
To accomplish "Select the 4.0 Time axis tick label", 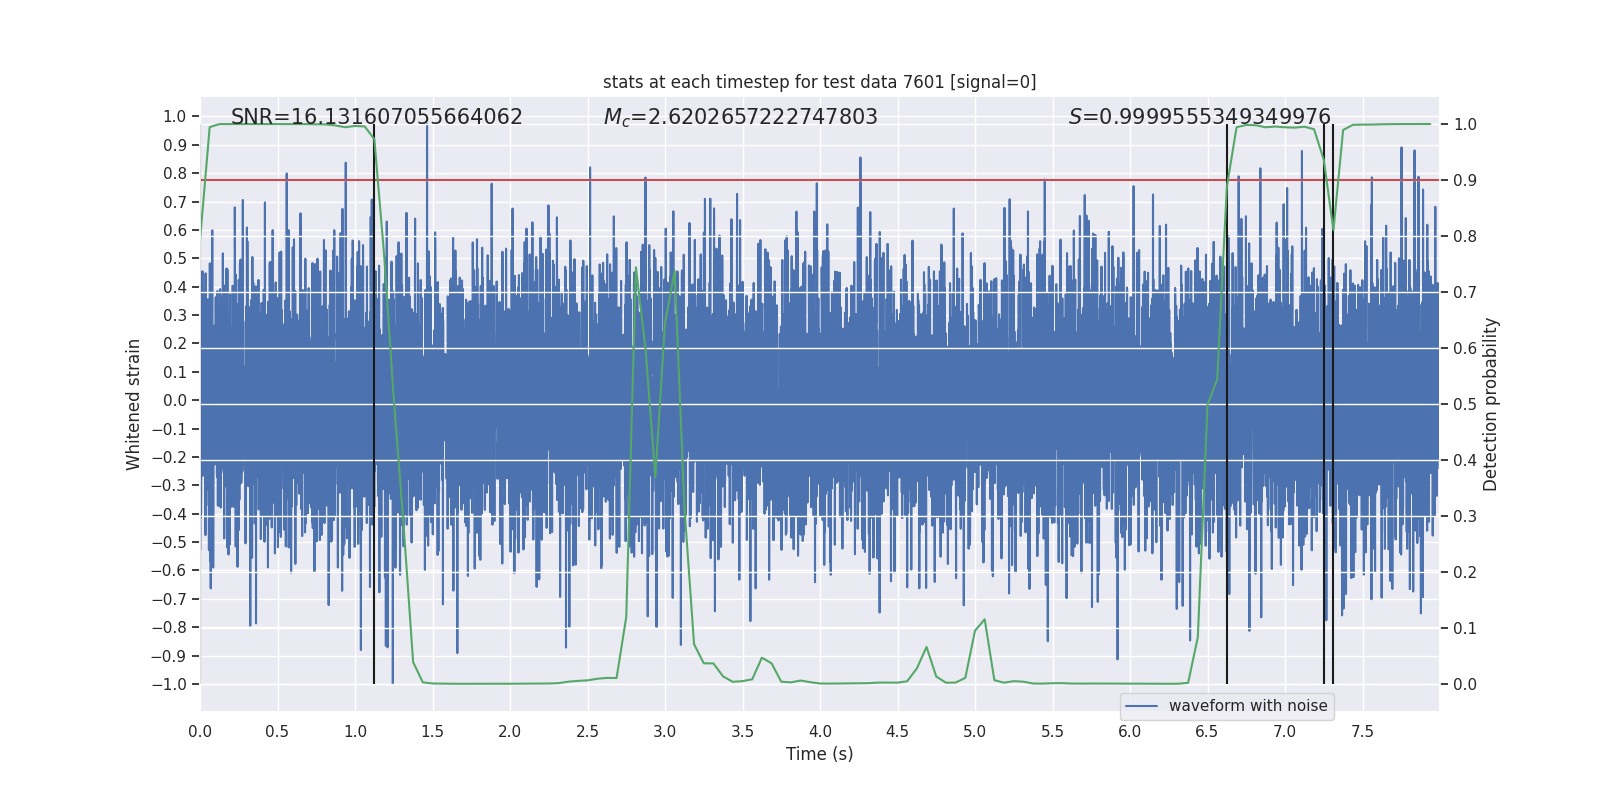I will click(820, 732).
